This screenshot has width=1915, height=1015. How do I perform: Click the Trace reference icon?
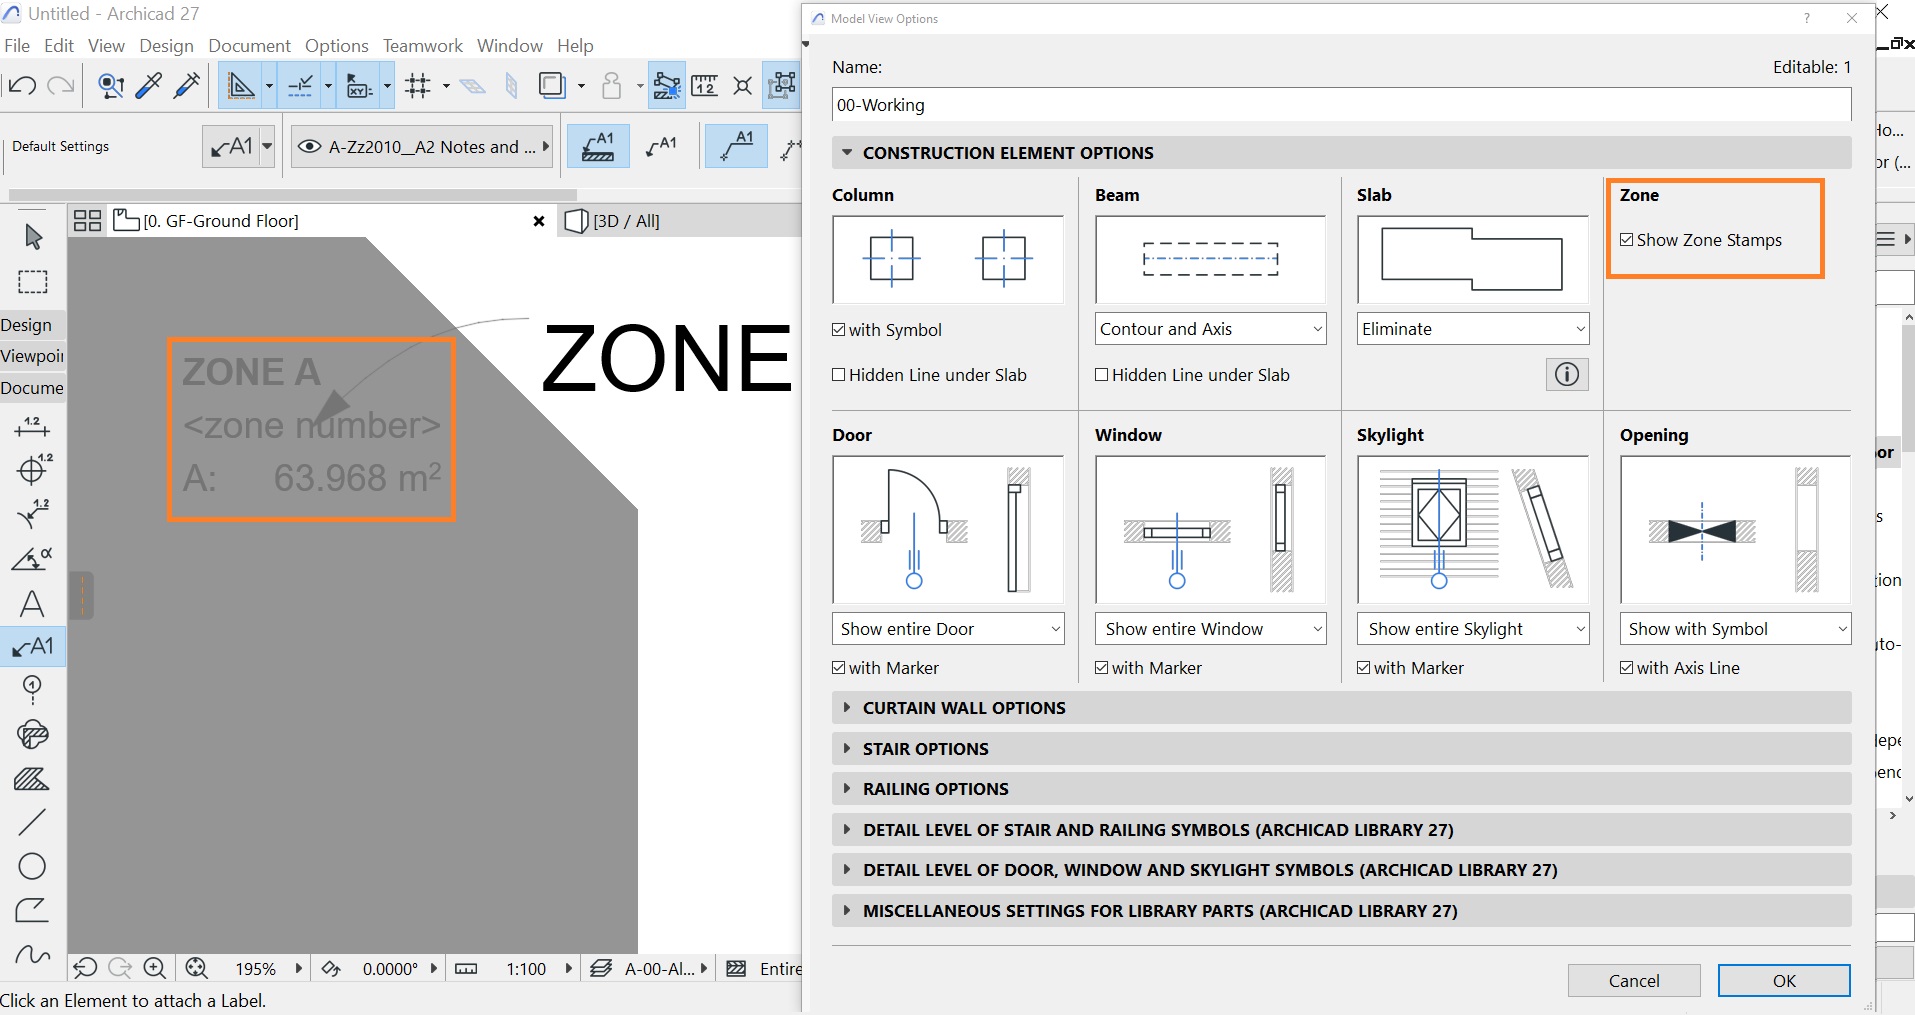click(x=551, y=86)
